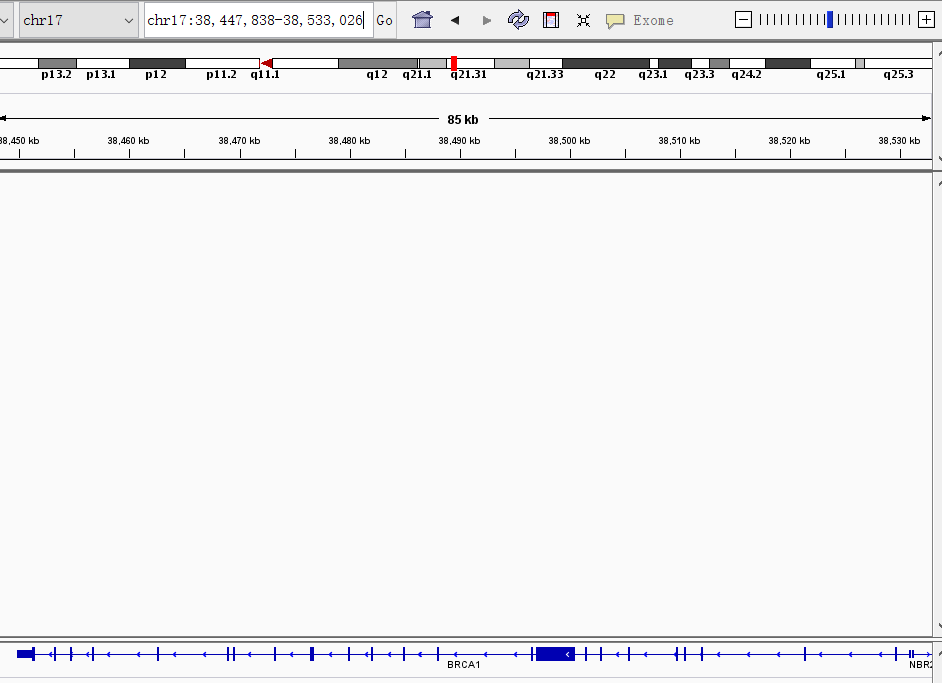Viewport: 942px width, 683px height.
Task: Open the chr17 chromosome dropdown
Action: [79, 20]
